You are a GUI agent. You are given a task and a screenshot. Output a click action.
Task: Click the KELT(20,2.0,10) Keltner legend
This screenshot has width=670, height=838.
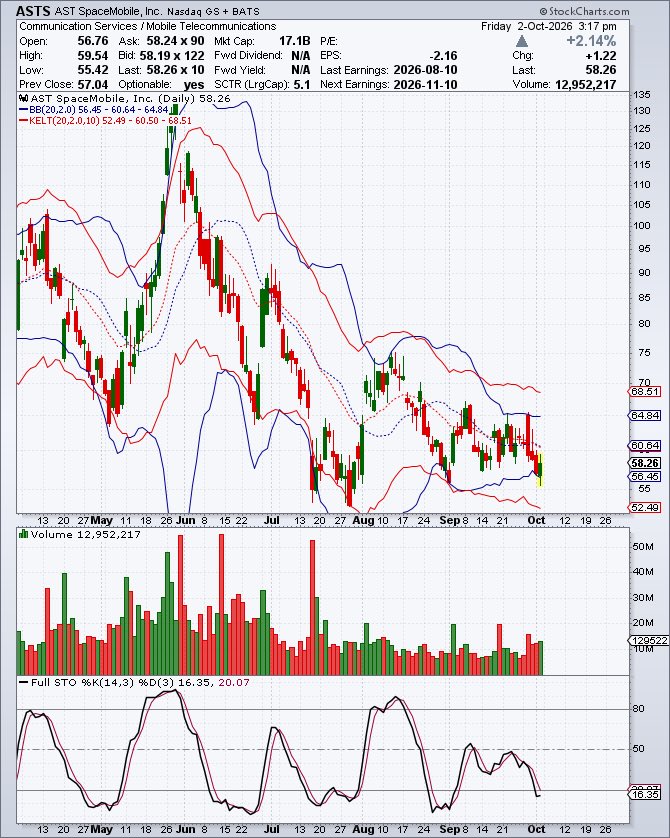pyautogui.click(x=105, y=121)
